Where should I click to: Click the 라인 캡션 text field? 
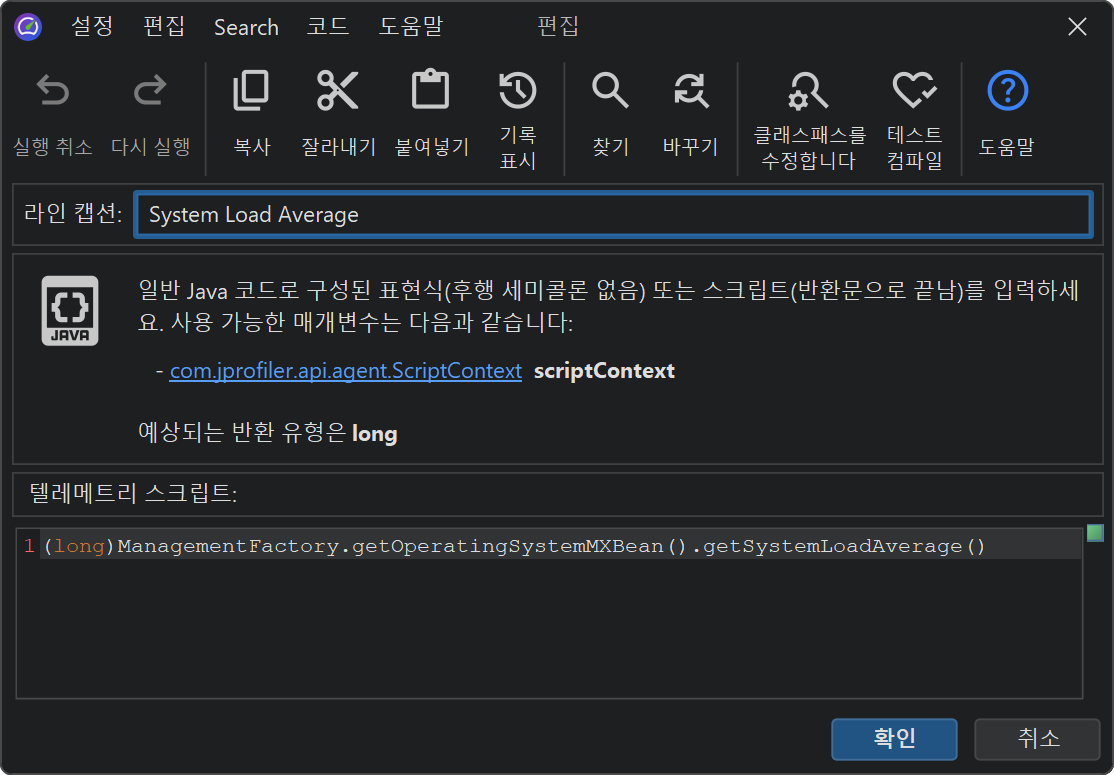pyautogui.click(x=612, y=215)
